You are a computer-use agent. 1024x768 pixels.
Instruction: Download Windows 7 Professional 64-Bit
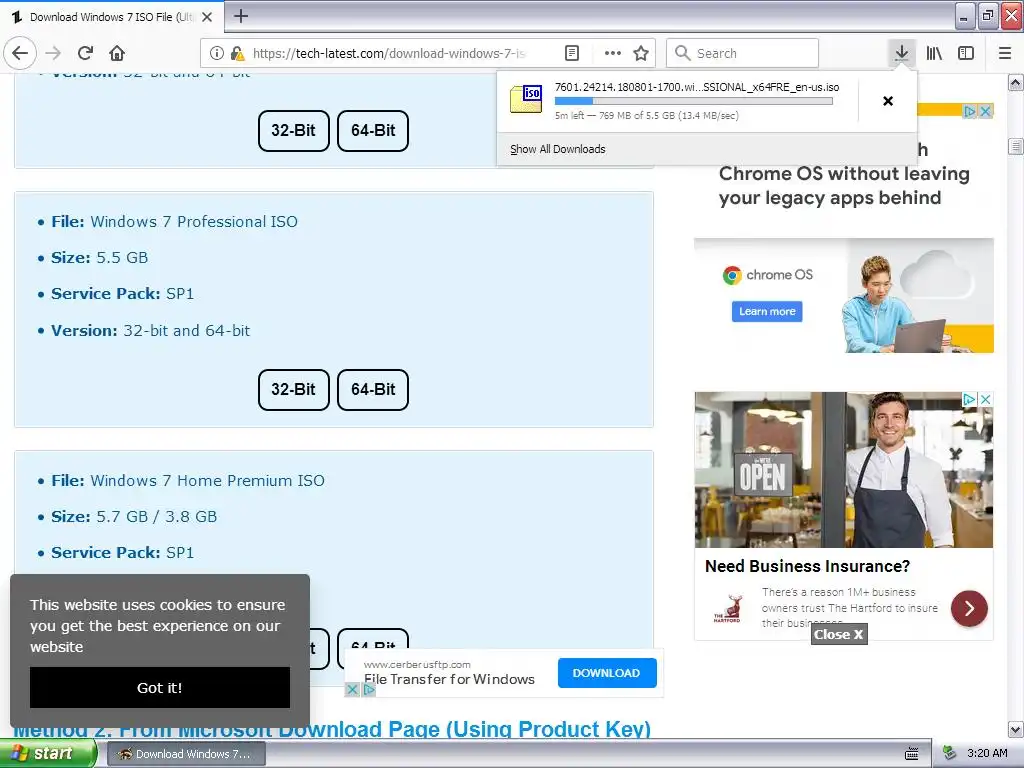373,389
